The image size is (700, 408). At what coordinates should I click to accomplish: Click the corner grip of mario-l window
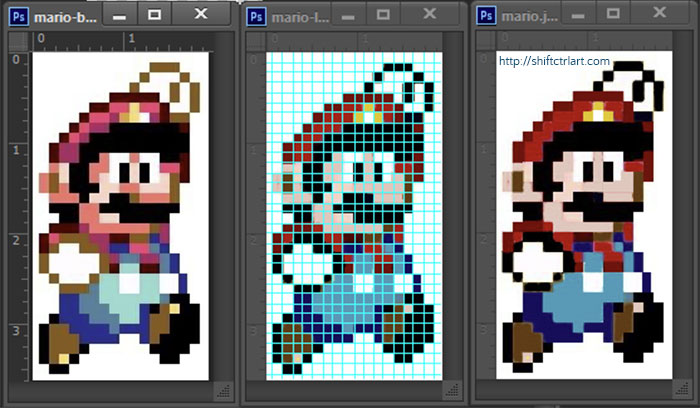(x=452, y=391)
